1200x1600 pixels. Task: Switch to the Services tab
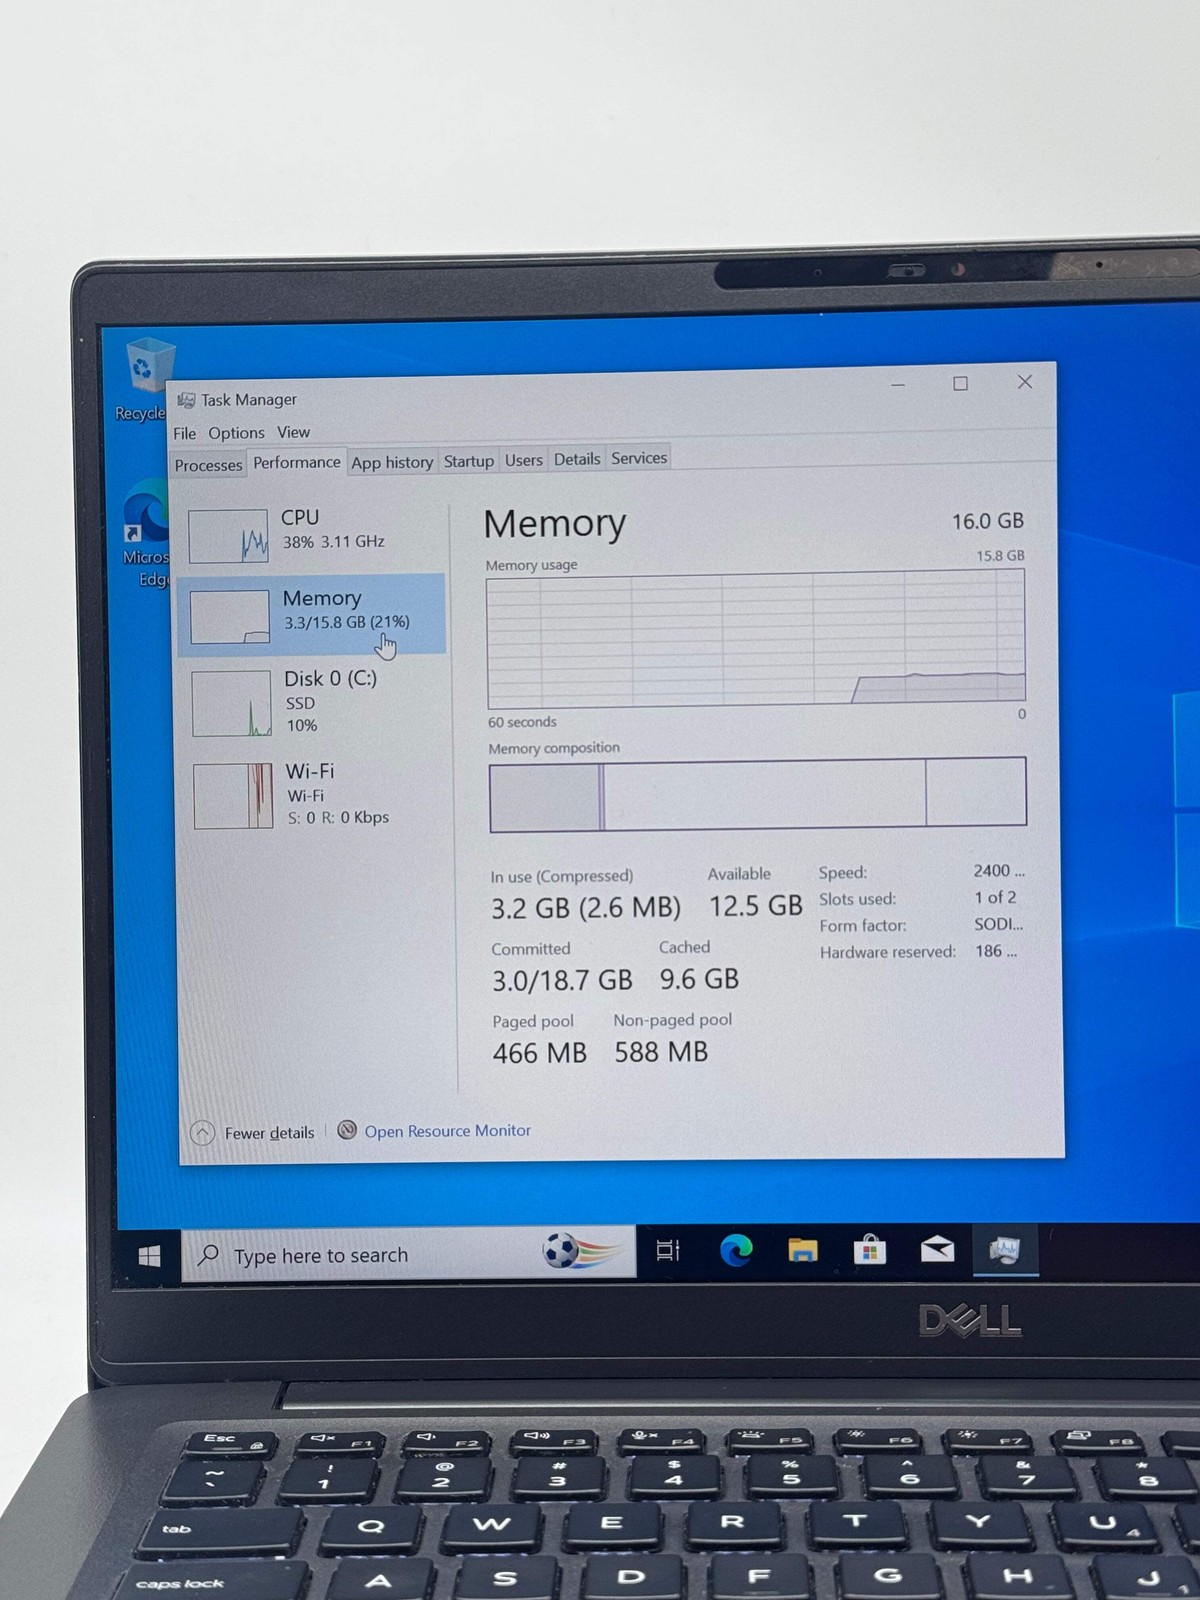tap(638, 458)
